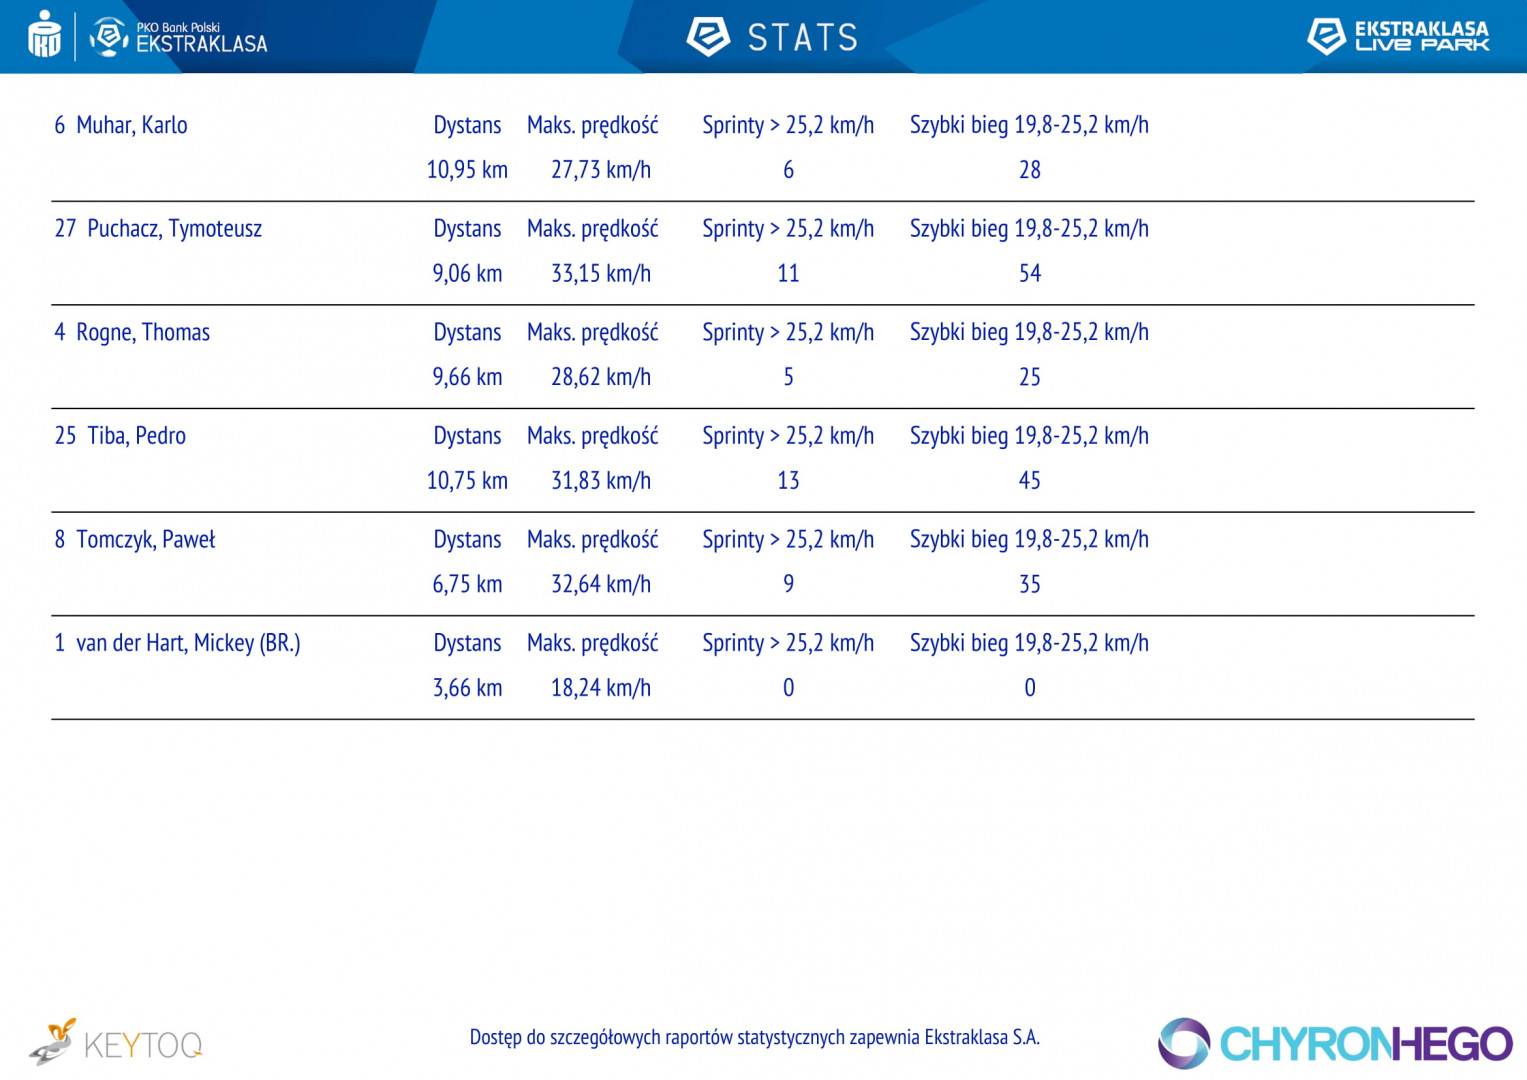This screenshot has height=1080, width=1527.
Task: Click the PKO bank logo icon
Action: [44, 34]
